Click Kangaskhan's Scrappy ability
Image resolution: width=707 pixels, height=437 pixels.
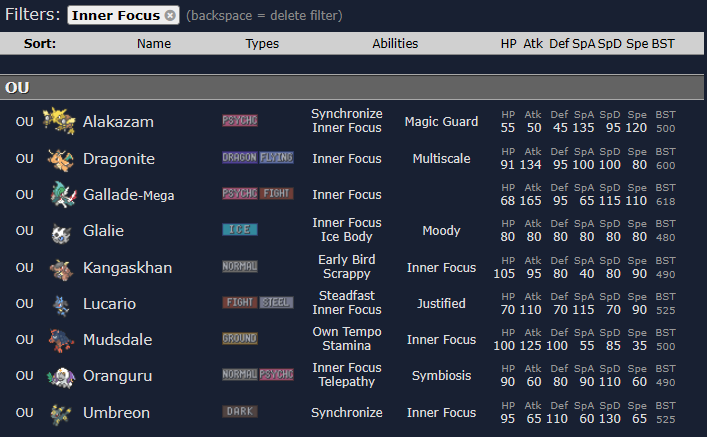pos(346,274)
